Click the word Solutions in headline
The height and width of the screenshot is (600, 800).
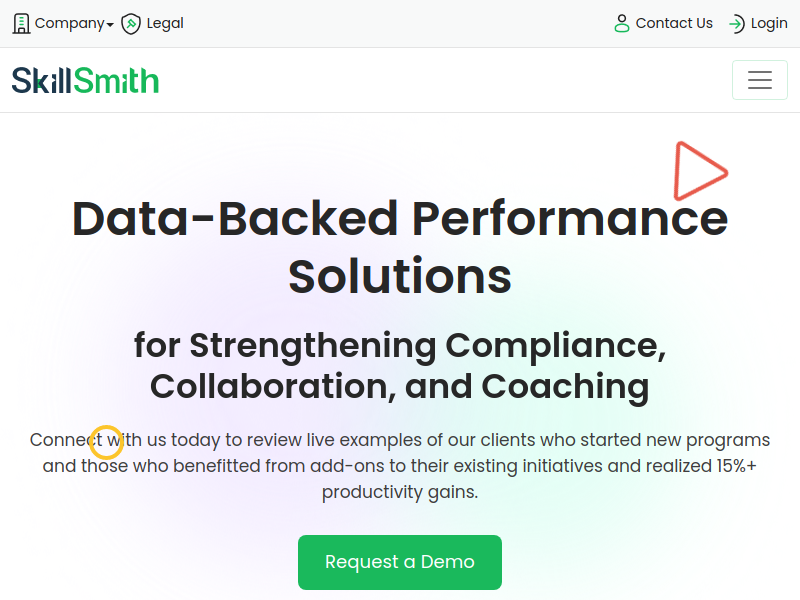tap(400, 277)
